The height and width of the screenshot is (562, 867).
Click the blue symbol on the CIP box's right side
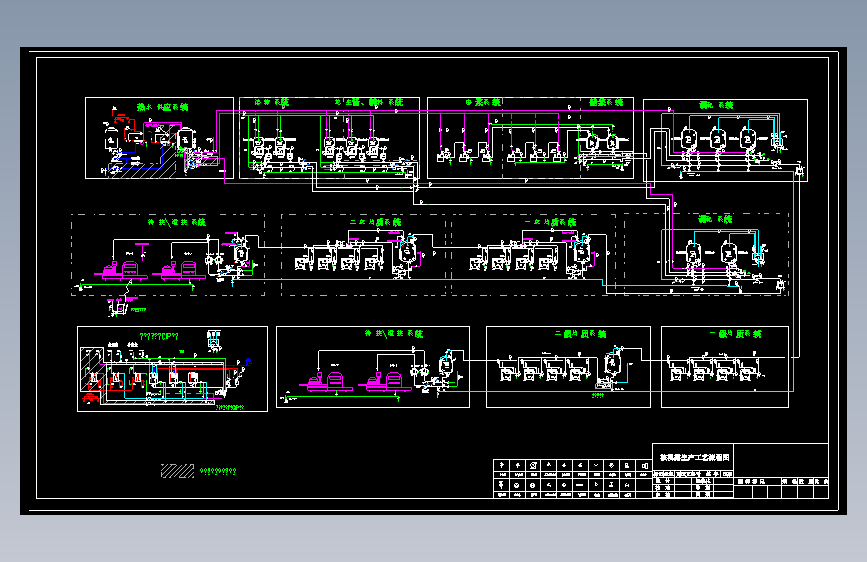(248, 362)
